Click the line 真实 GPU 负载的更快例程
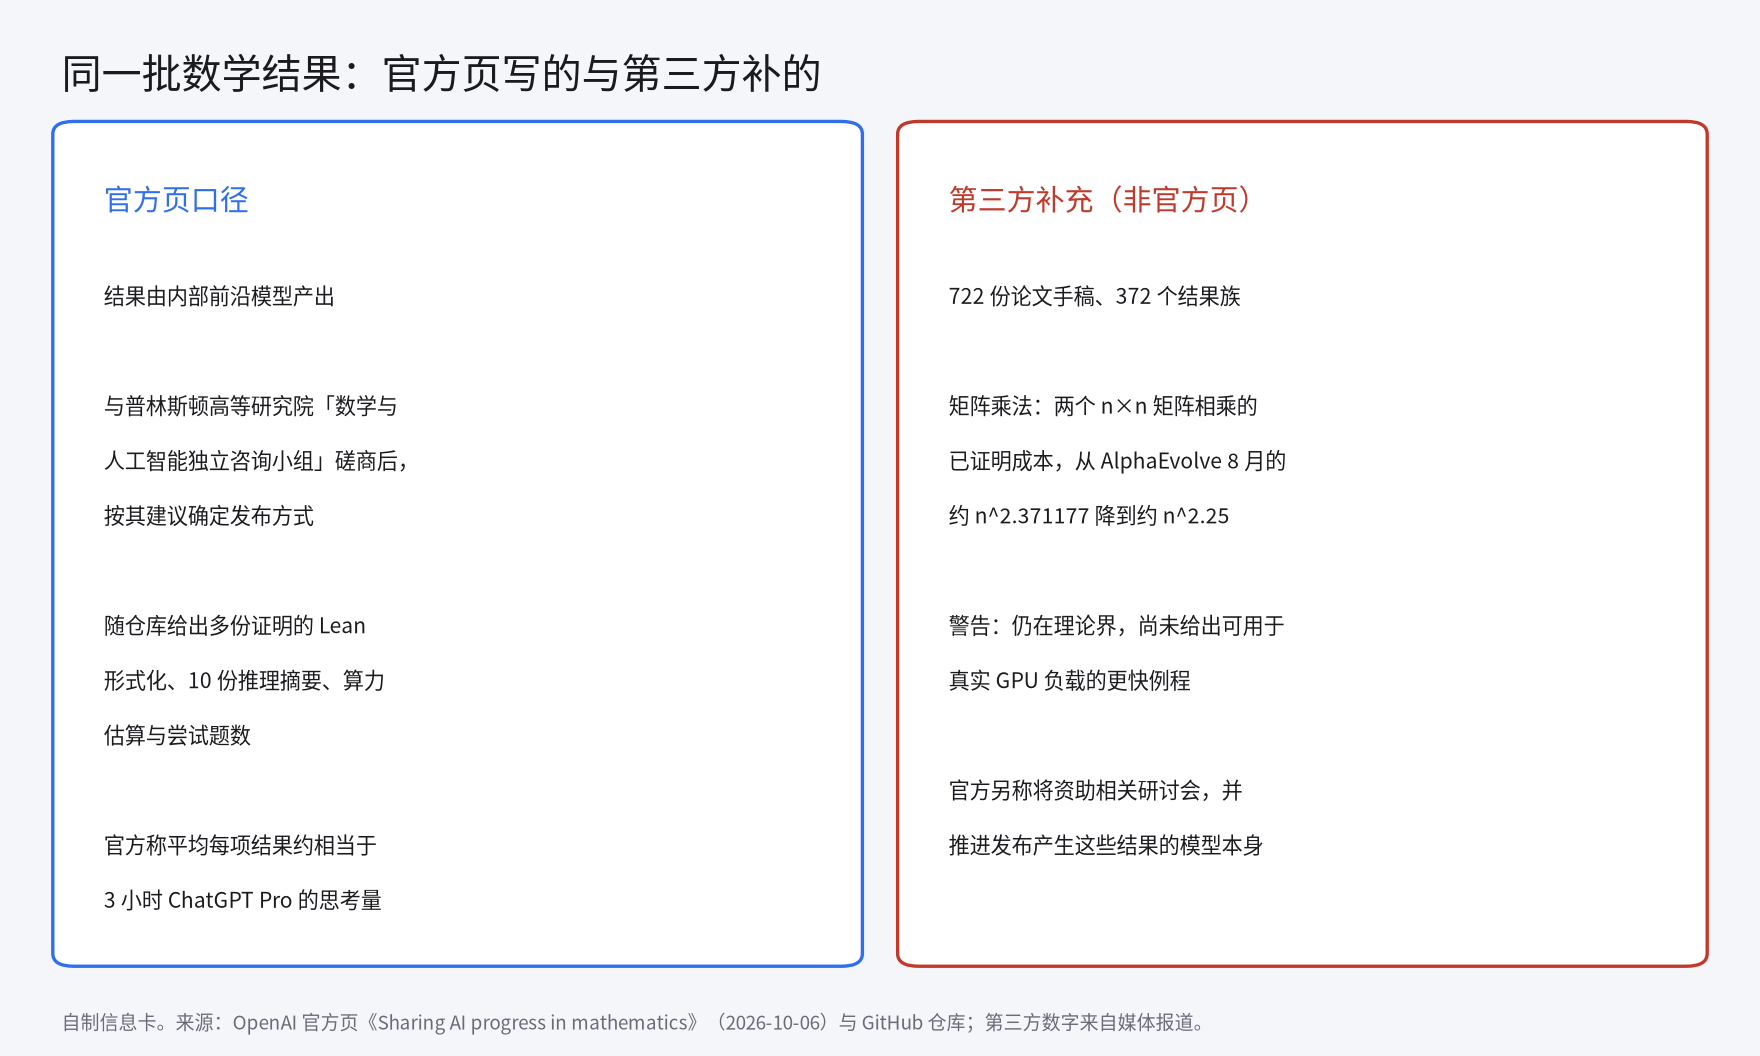Screen dimensions: 1760x1056 [1069, 681]
